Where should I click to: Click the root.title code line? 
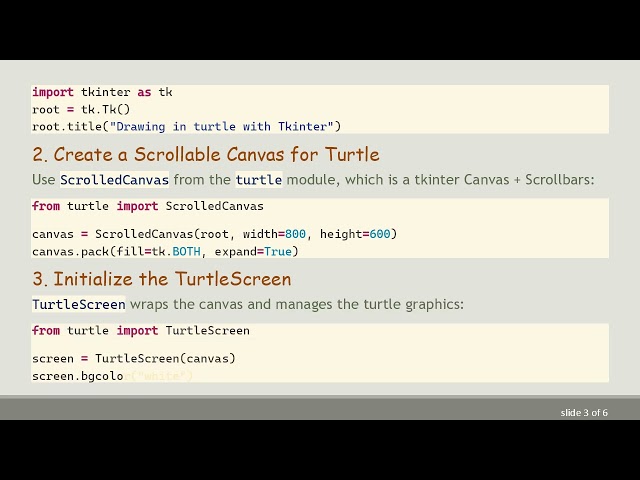click(186, 127)
